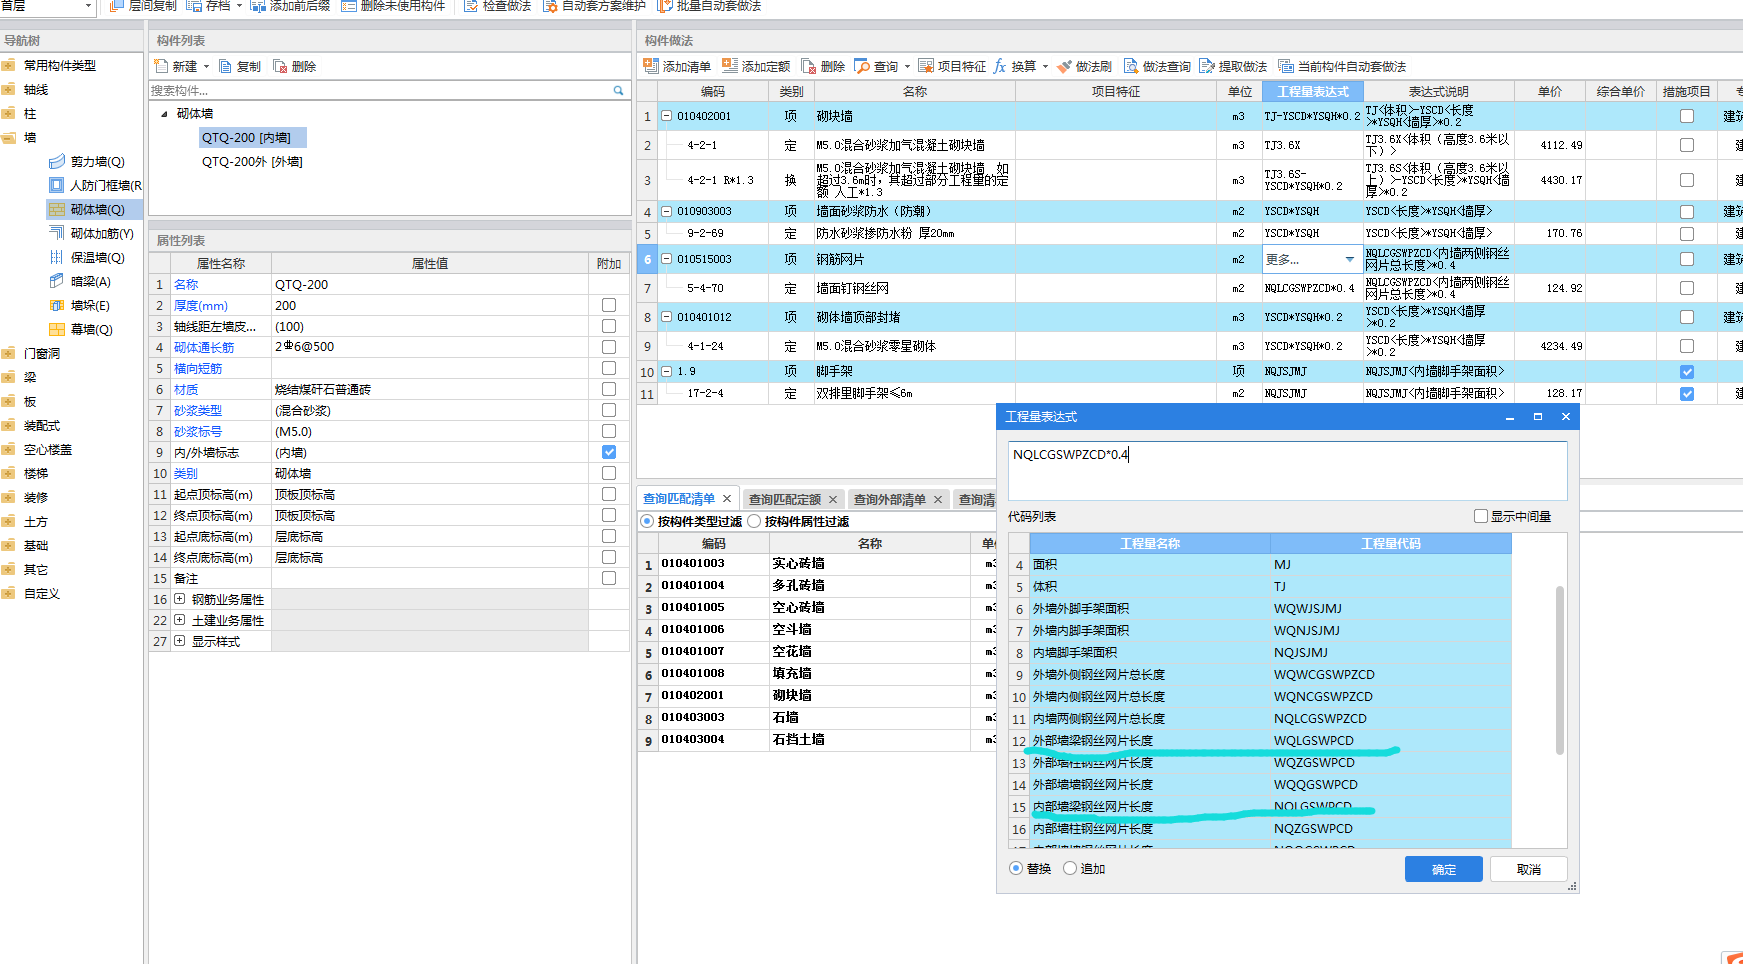Screen dimensions: 1743x964
Task: Click 新建 in the 构件列表 toolbar
Action: point(176,66)
